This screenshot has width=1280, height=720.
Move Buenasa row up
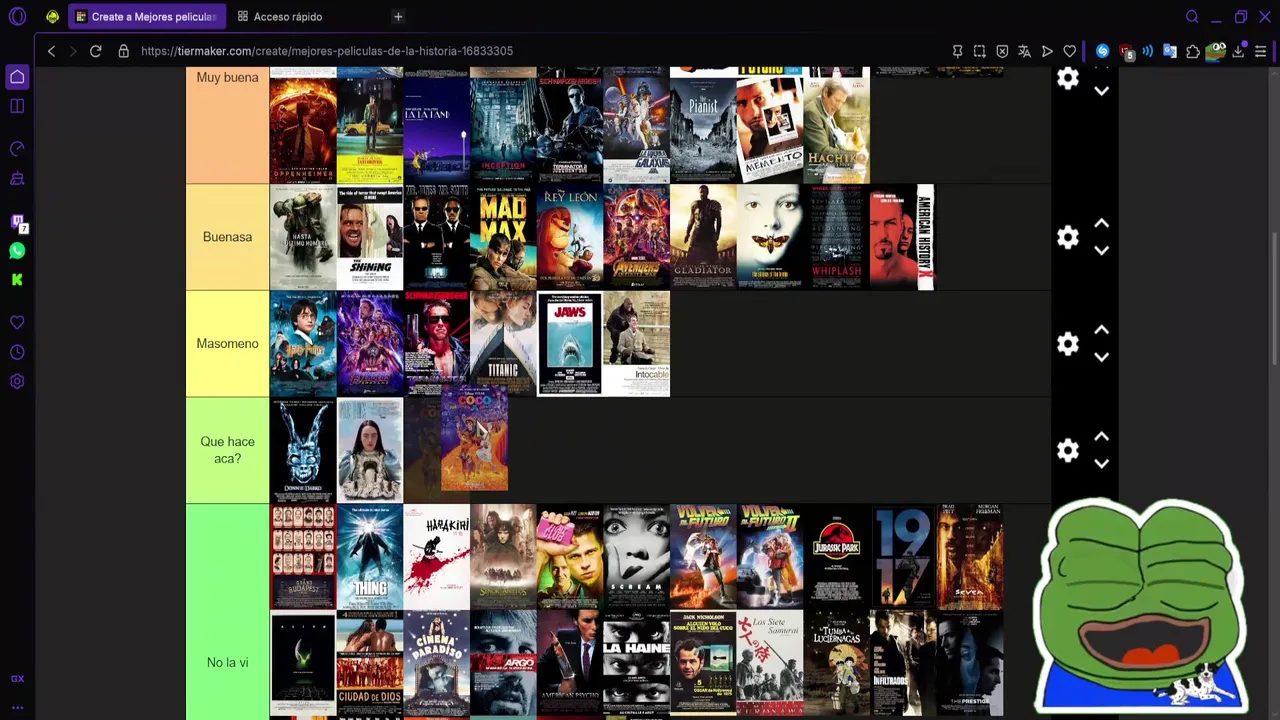pos(1101,224)
